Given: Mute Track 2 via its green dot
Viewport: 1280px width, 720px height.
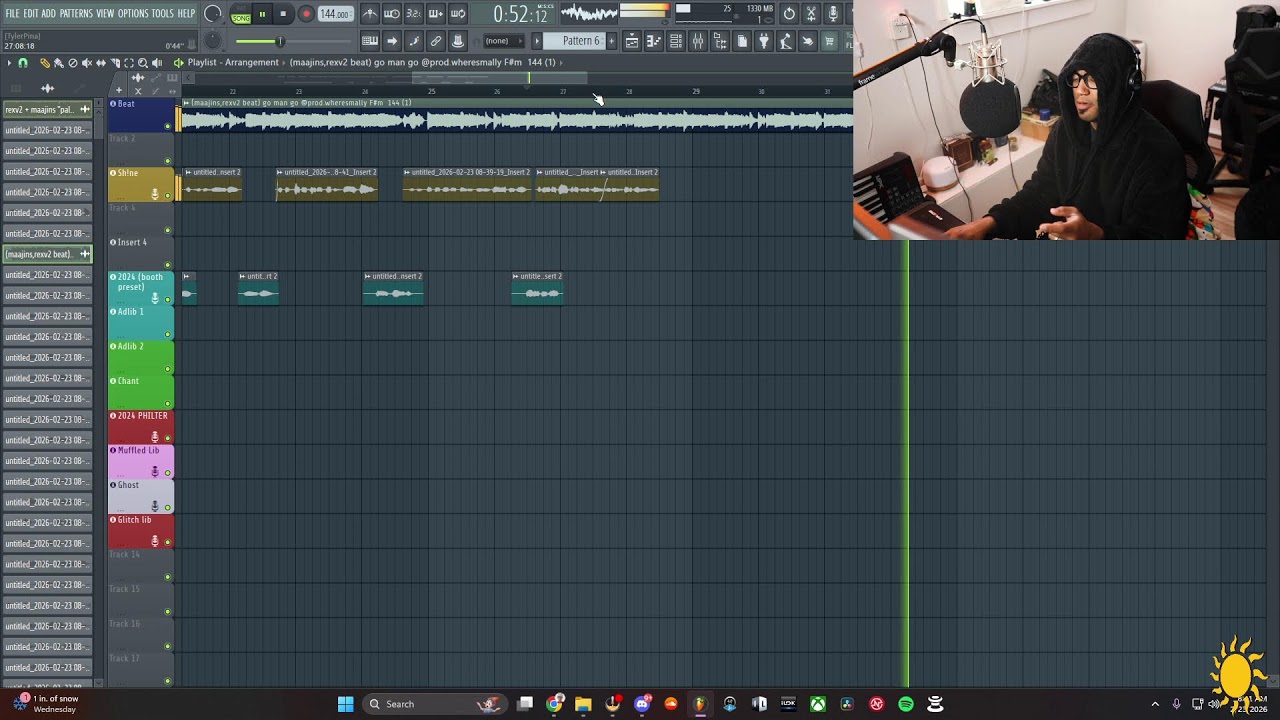Looking at the screenshot, I should click(x=168, y=161).
